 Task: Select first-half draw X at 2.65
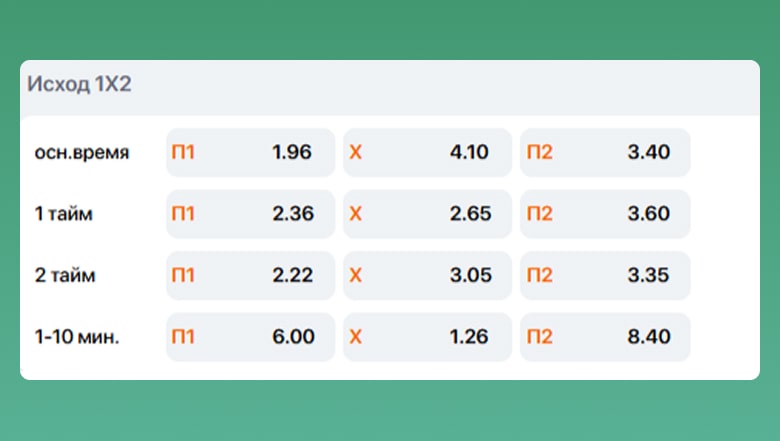[427, 214]
